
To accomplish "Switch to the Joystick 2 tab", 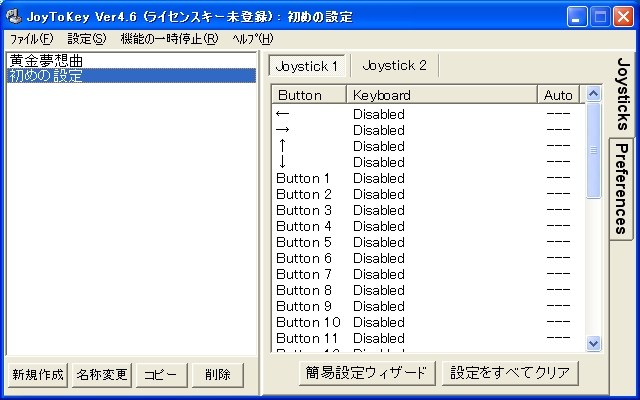I will [x=394, y=66].
